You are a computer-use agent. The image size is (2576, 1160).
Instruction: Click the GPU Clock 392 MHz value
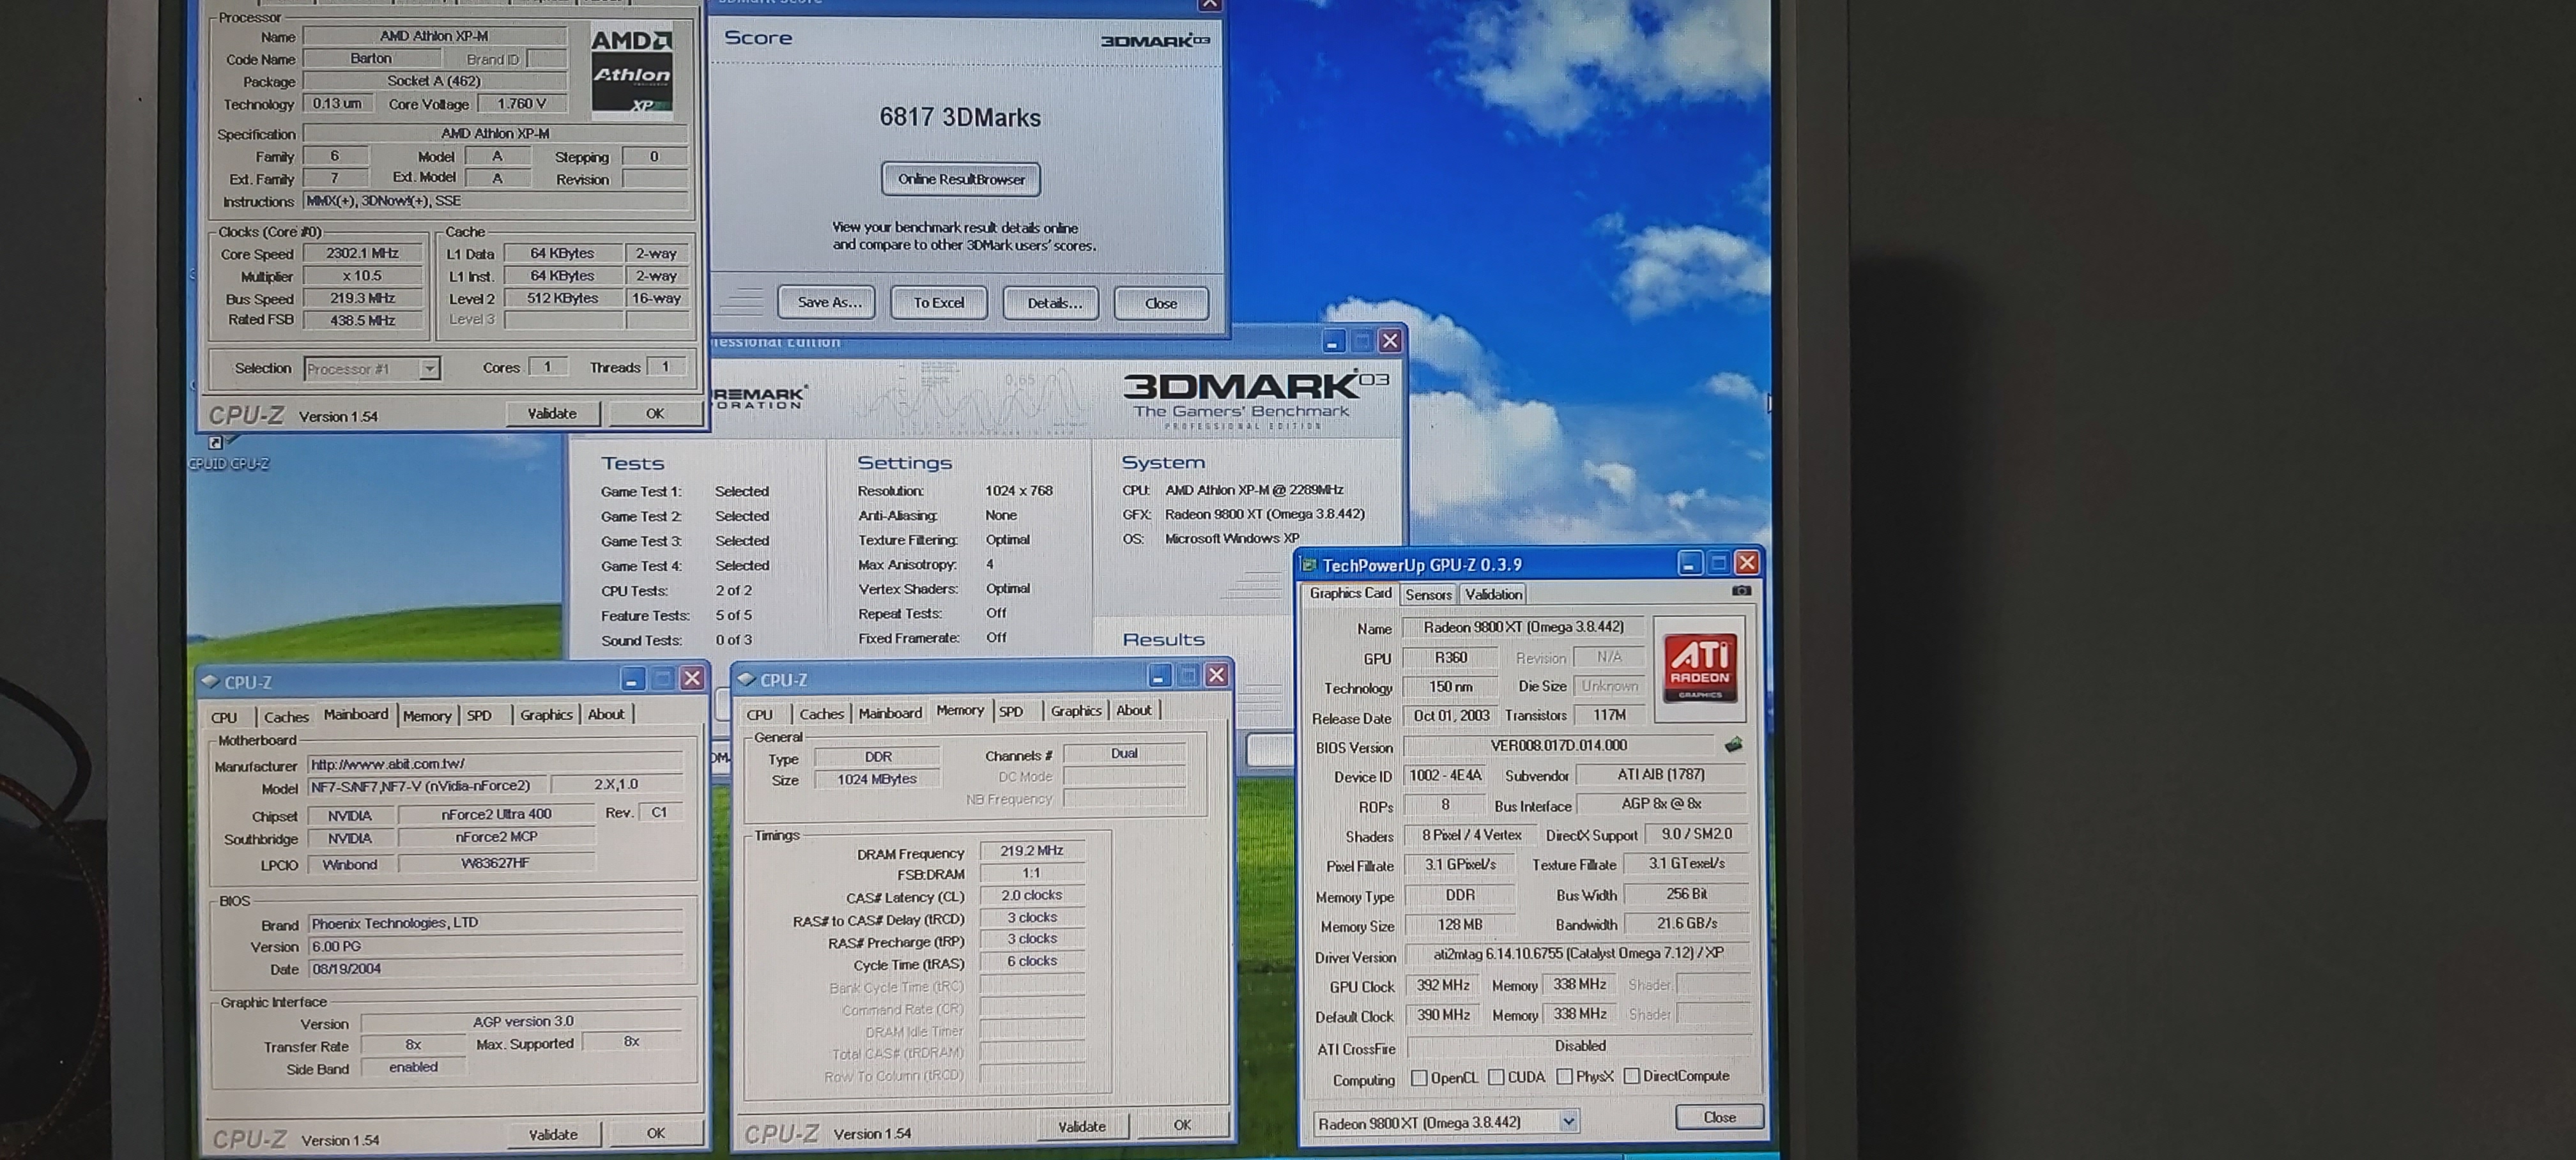click(1443, 986)
